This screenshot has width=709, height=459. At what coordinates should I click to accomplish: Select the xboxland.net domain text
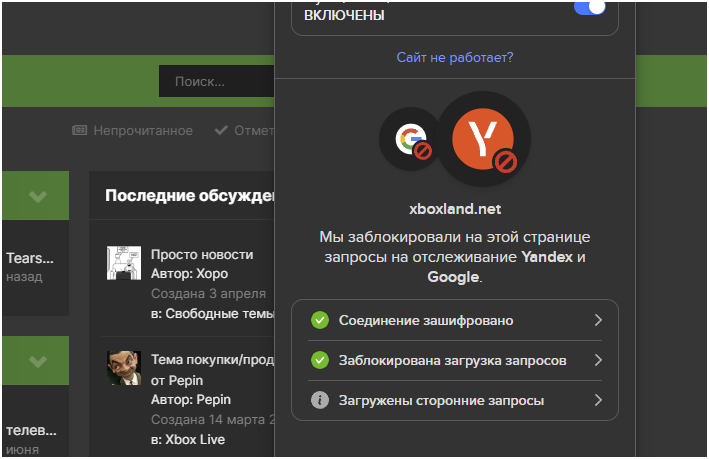tap(455, 209)
